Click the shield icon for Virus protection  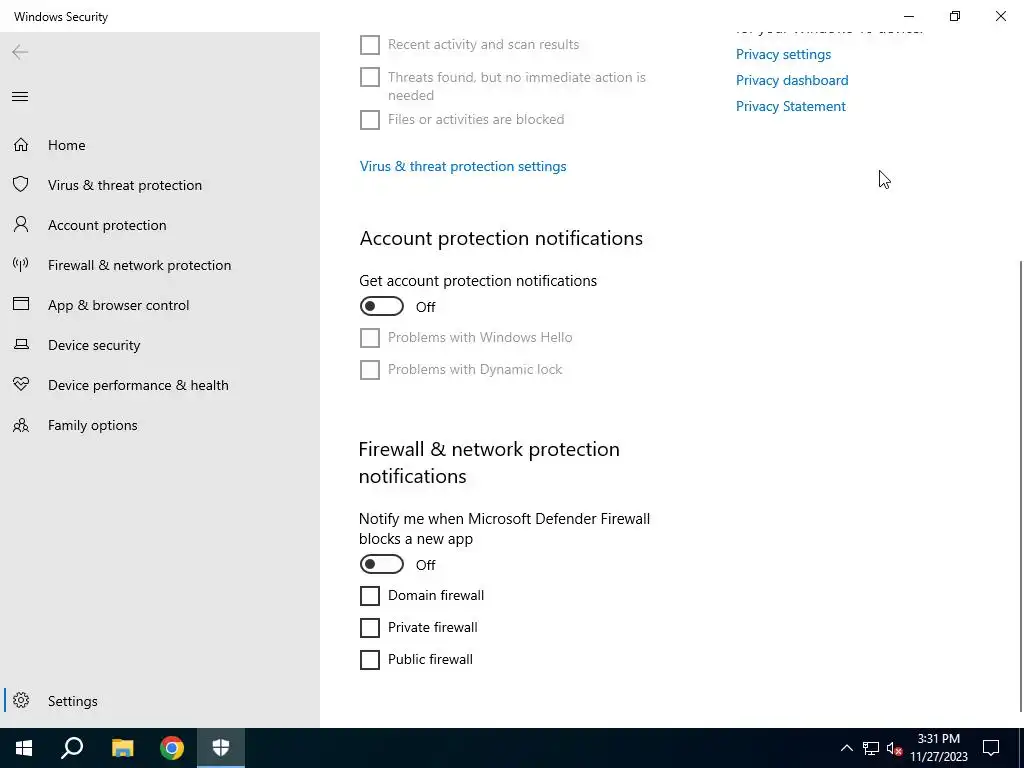[x=21, y=185]
